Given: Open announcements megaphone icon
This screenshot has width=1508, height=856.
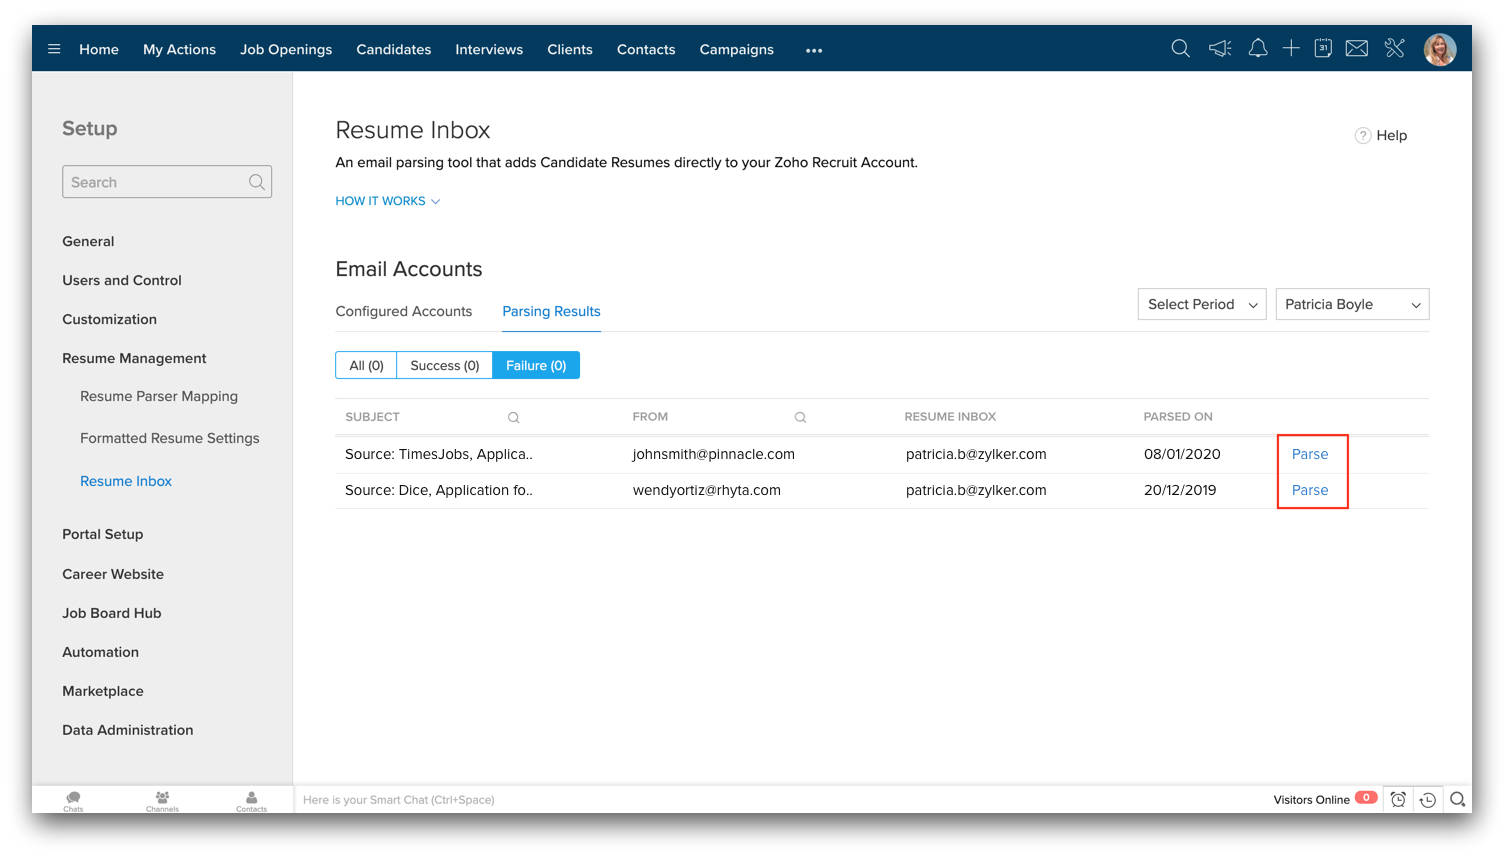Looking at the screenshot, I should coord(1220,48).
